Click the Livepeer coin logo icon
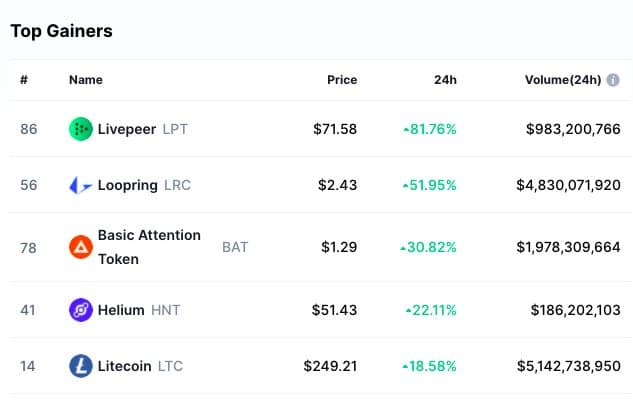 [x=81, y=129]
